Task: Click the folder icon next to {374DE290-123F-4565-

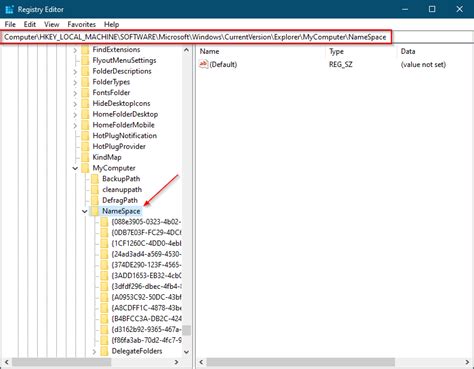Action: tap(104, 265)
